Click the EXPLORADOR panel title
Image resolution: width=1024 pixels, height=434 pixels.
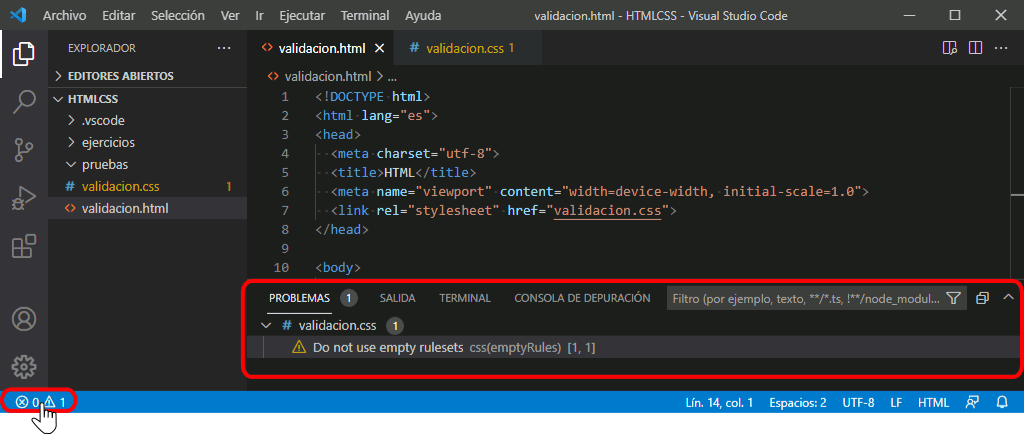pyautogui.click(x=102, y=48)
